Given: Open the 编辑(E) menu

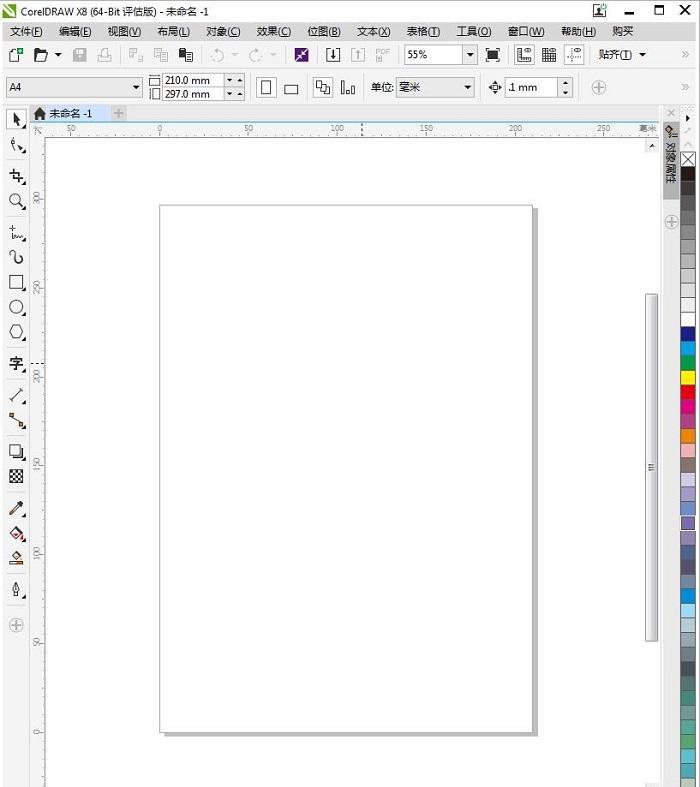Looking at the screenshot, I should (75, 32).
